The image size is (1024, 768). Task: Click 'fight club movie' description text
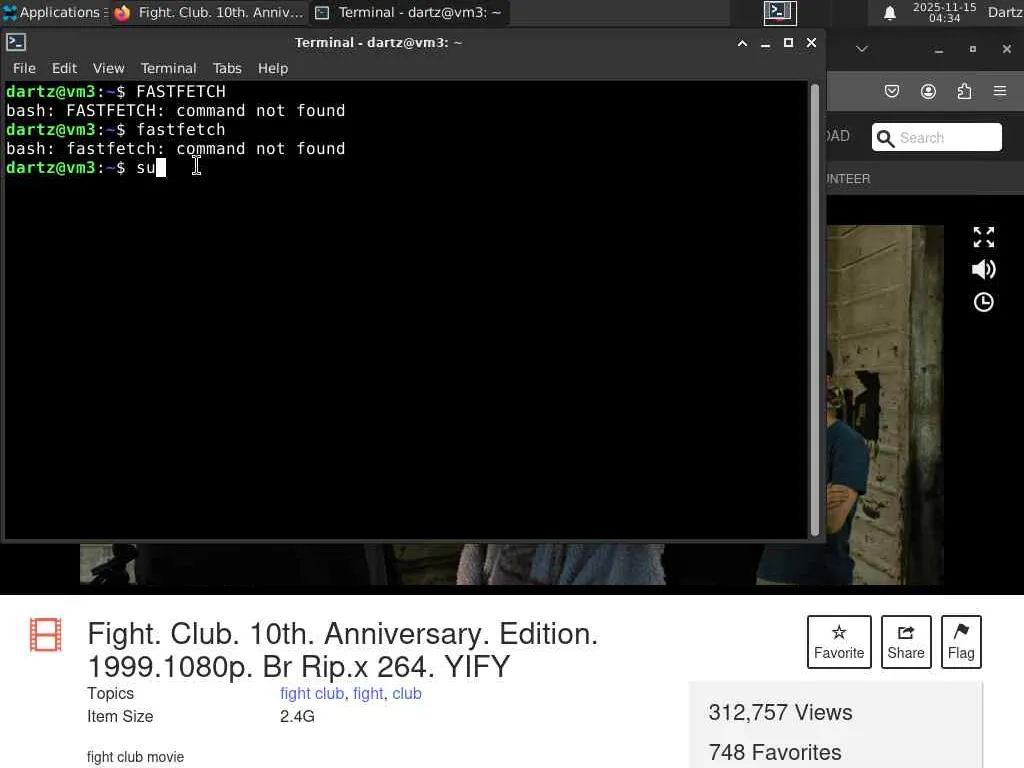pos(135,757)
